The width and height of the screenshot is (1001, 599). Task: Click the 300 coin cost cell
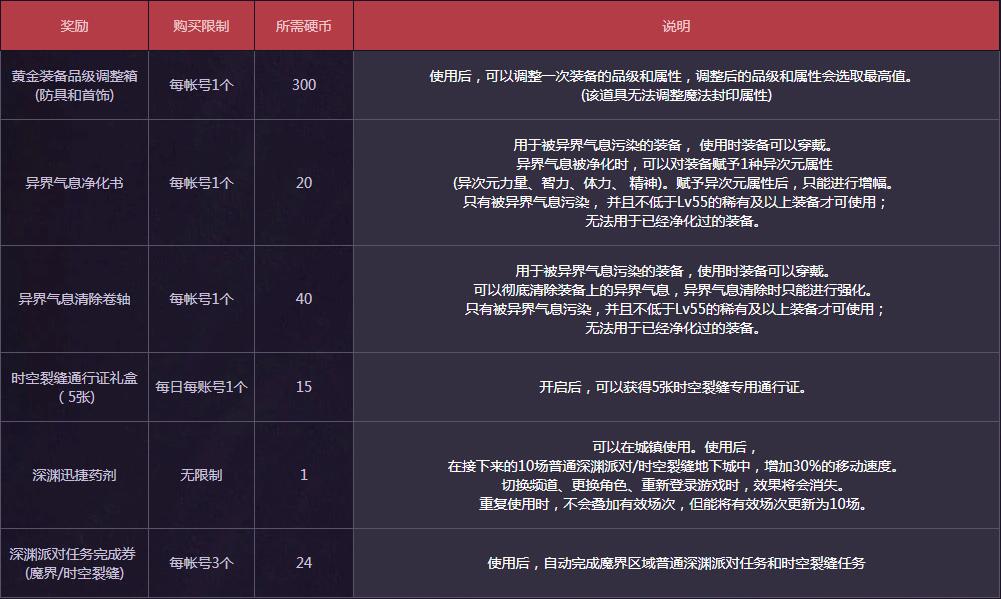pyautogui.click(x=303, y=85)
